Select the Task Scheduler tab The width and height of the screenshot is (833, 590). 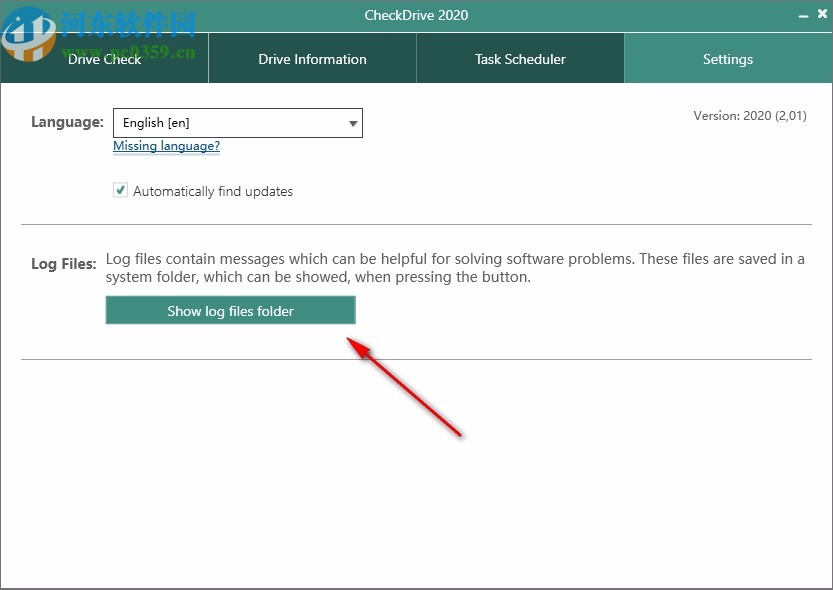point(520,59)
